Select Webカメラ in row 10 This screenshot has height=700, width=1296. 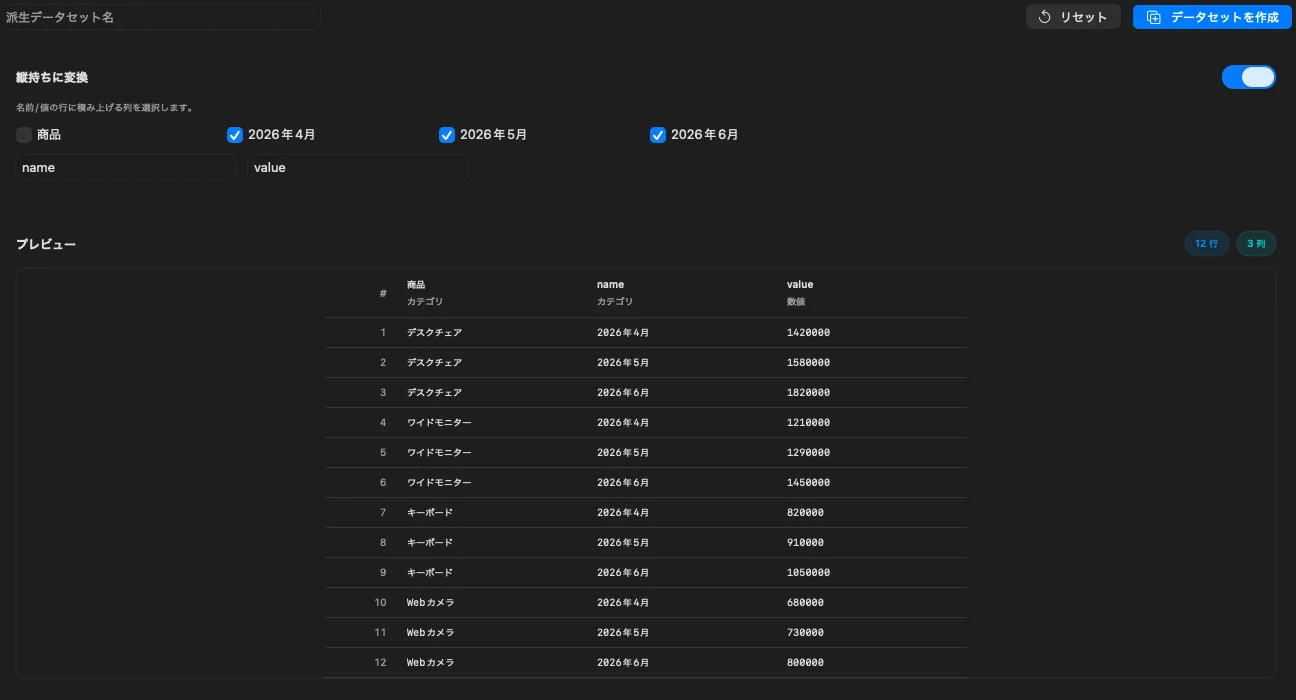coord(430,603)
